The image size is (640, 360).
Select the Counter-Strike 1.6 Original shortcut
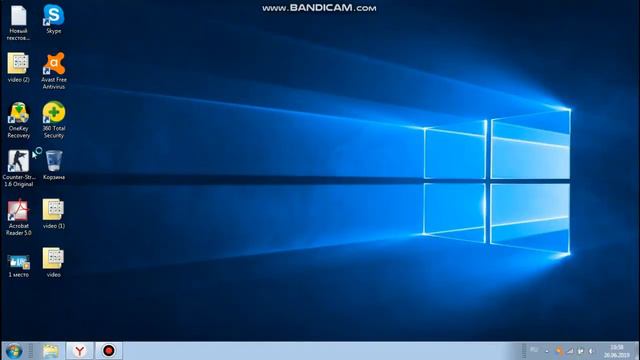coord(18,168)
